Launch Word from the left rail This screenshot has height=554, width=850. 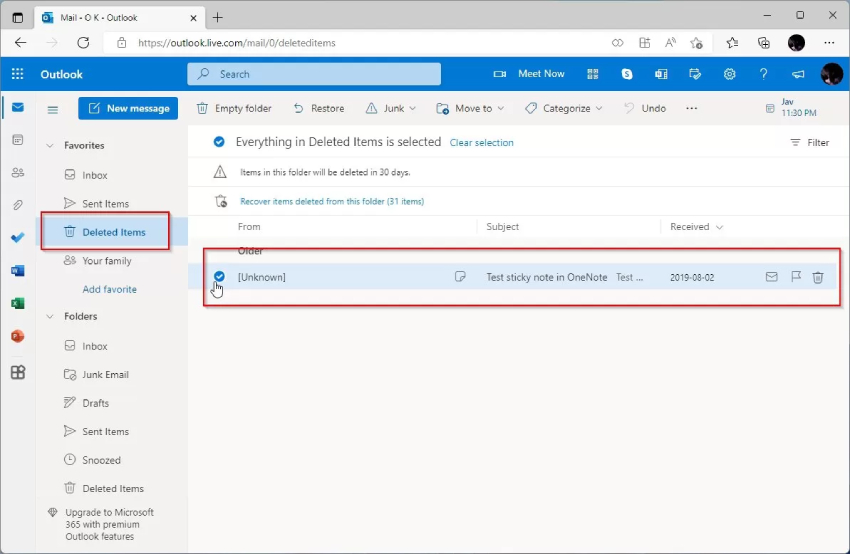coord(17,270)
